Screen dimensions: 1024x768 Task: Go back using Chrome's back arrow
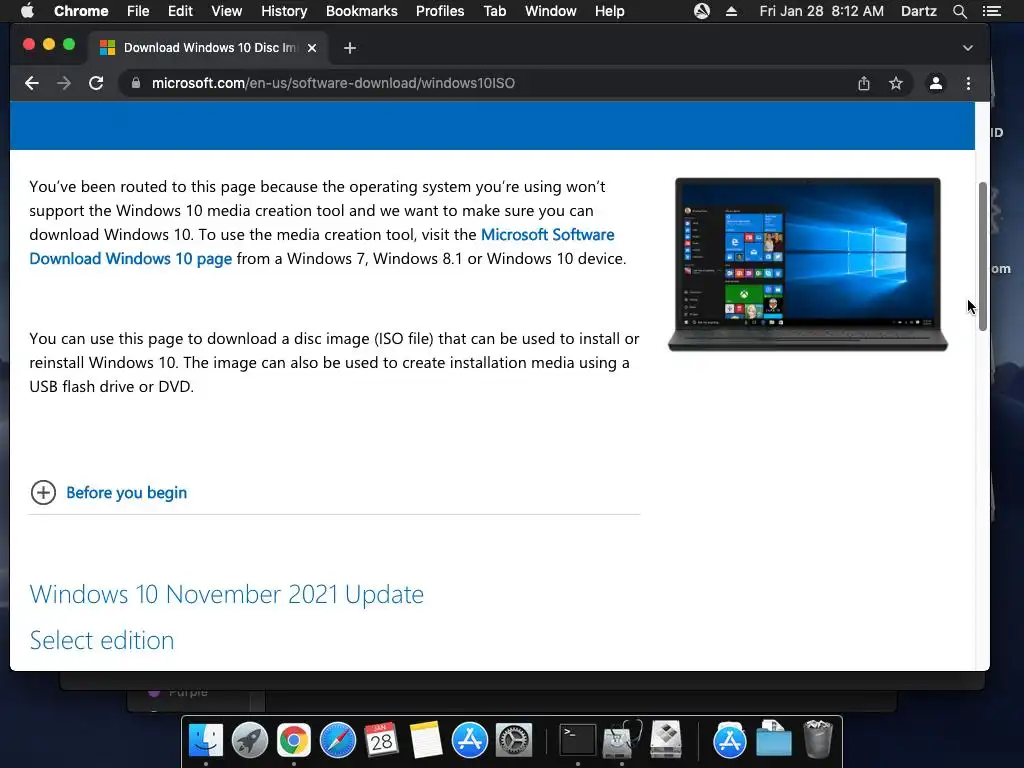pos(31,83)
